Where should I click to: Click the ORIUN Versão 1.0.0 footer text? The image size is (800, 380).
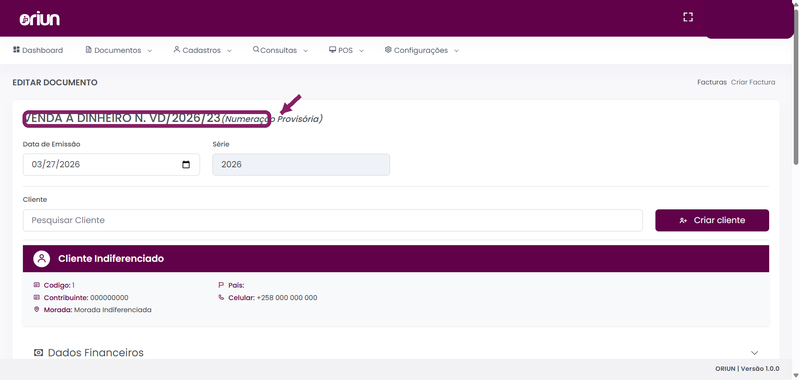click(747, 369)
